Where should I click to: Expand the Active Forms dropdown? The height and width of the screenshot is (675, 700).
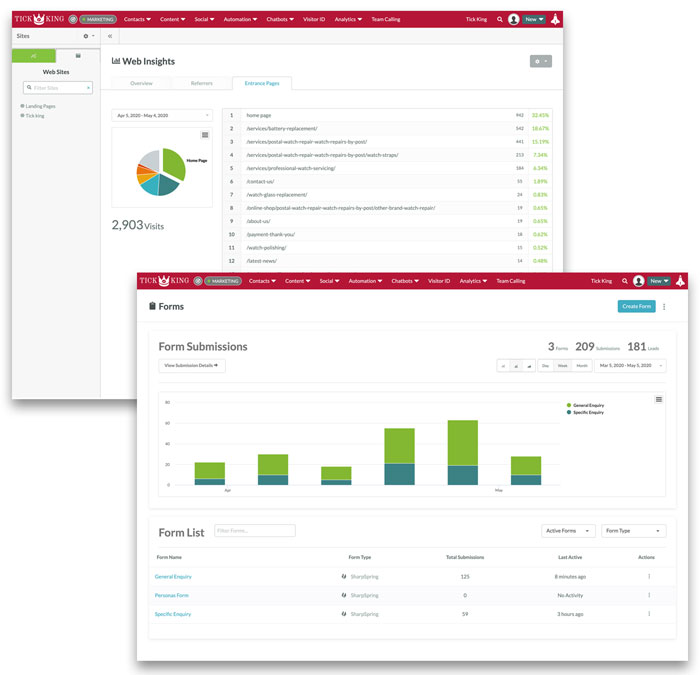[568, 531]
